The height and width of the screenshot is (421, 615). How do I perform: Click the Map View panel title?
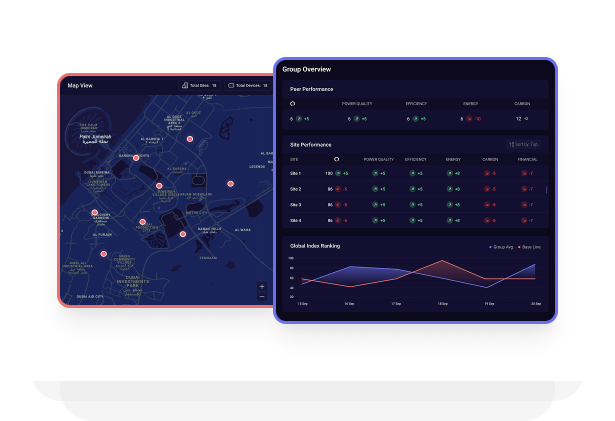(80, 86)
